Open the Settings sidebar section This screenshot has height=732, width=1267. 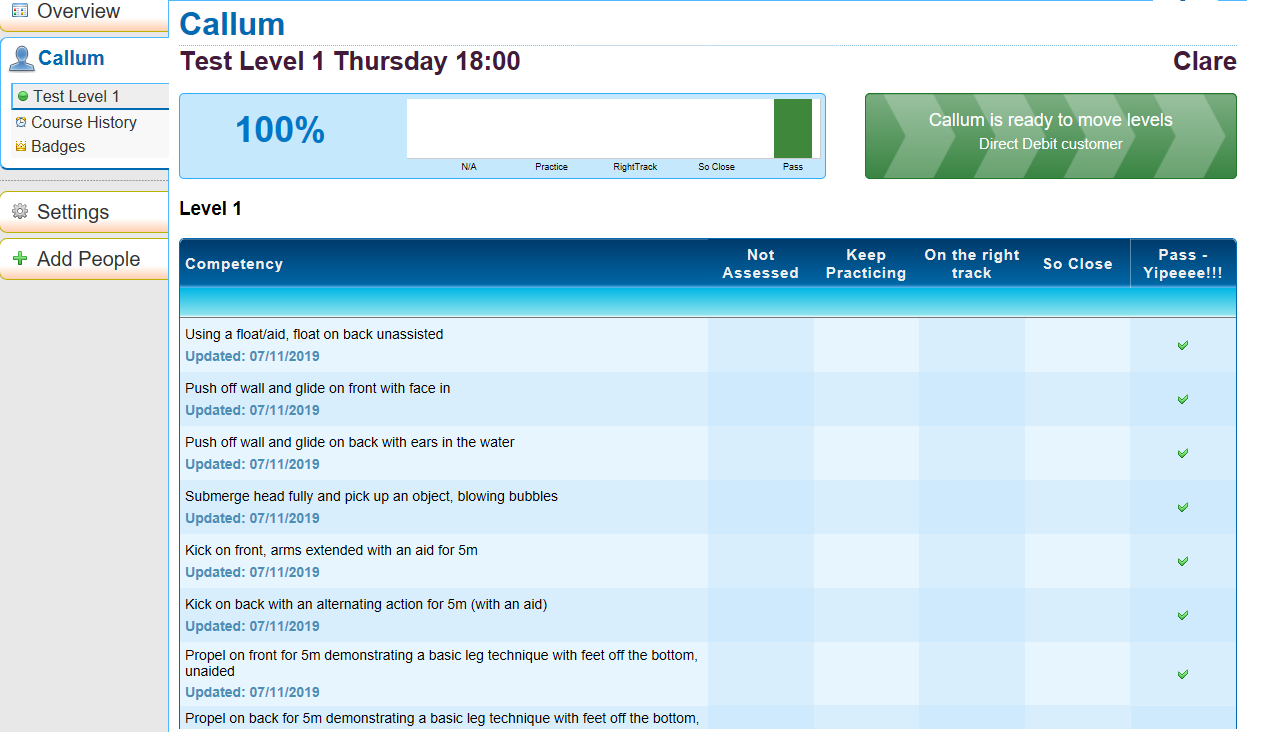pos(73,212)
